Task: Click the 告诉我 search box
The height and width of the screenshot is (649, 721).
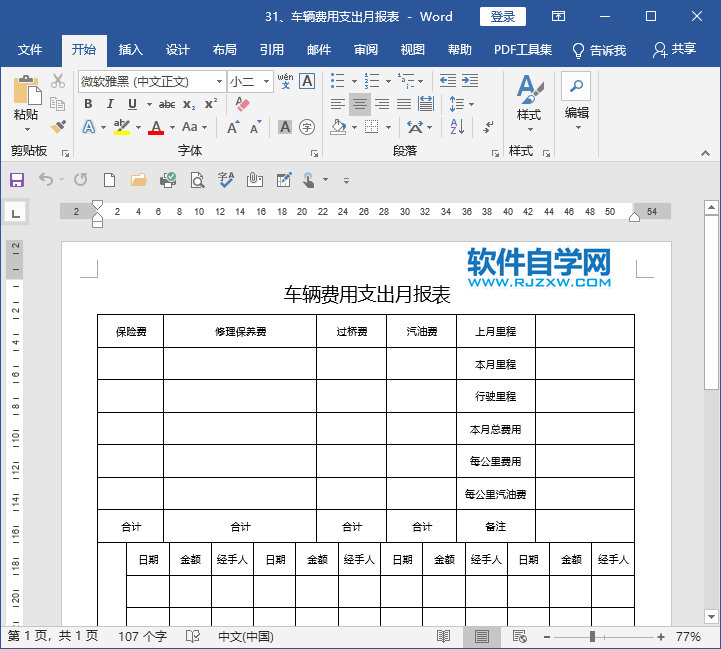Action: coord(599,50)
